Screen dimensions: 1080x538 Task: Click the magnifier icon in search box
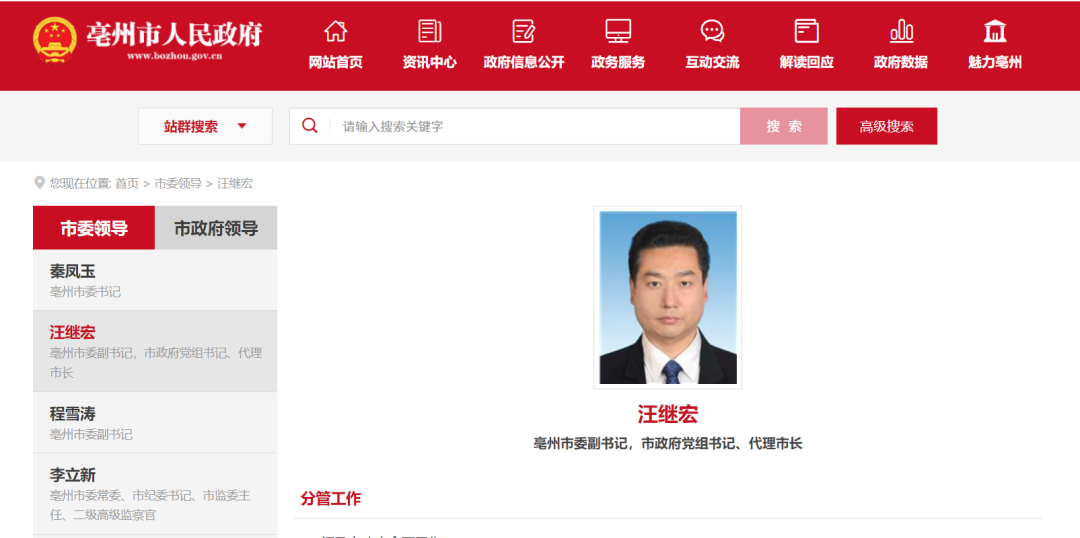pos(310,125)
